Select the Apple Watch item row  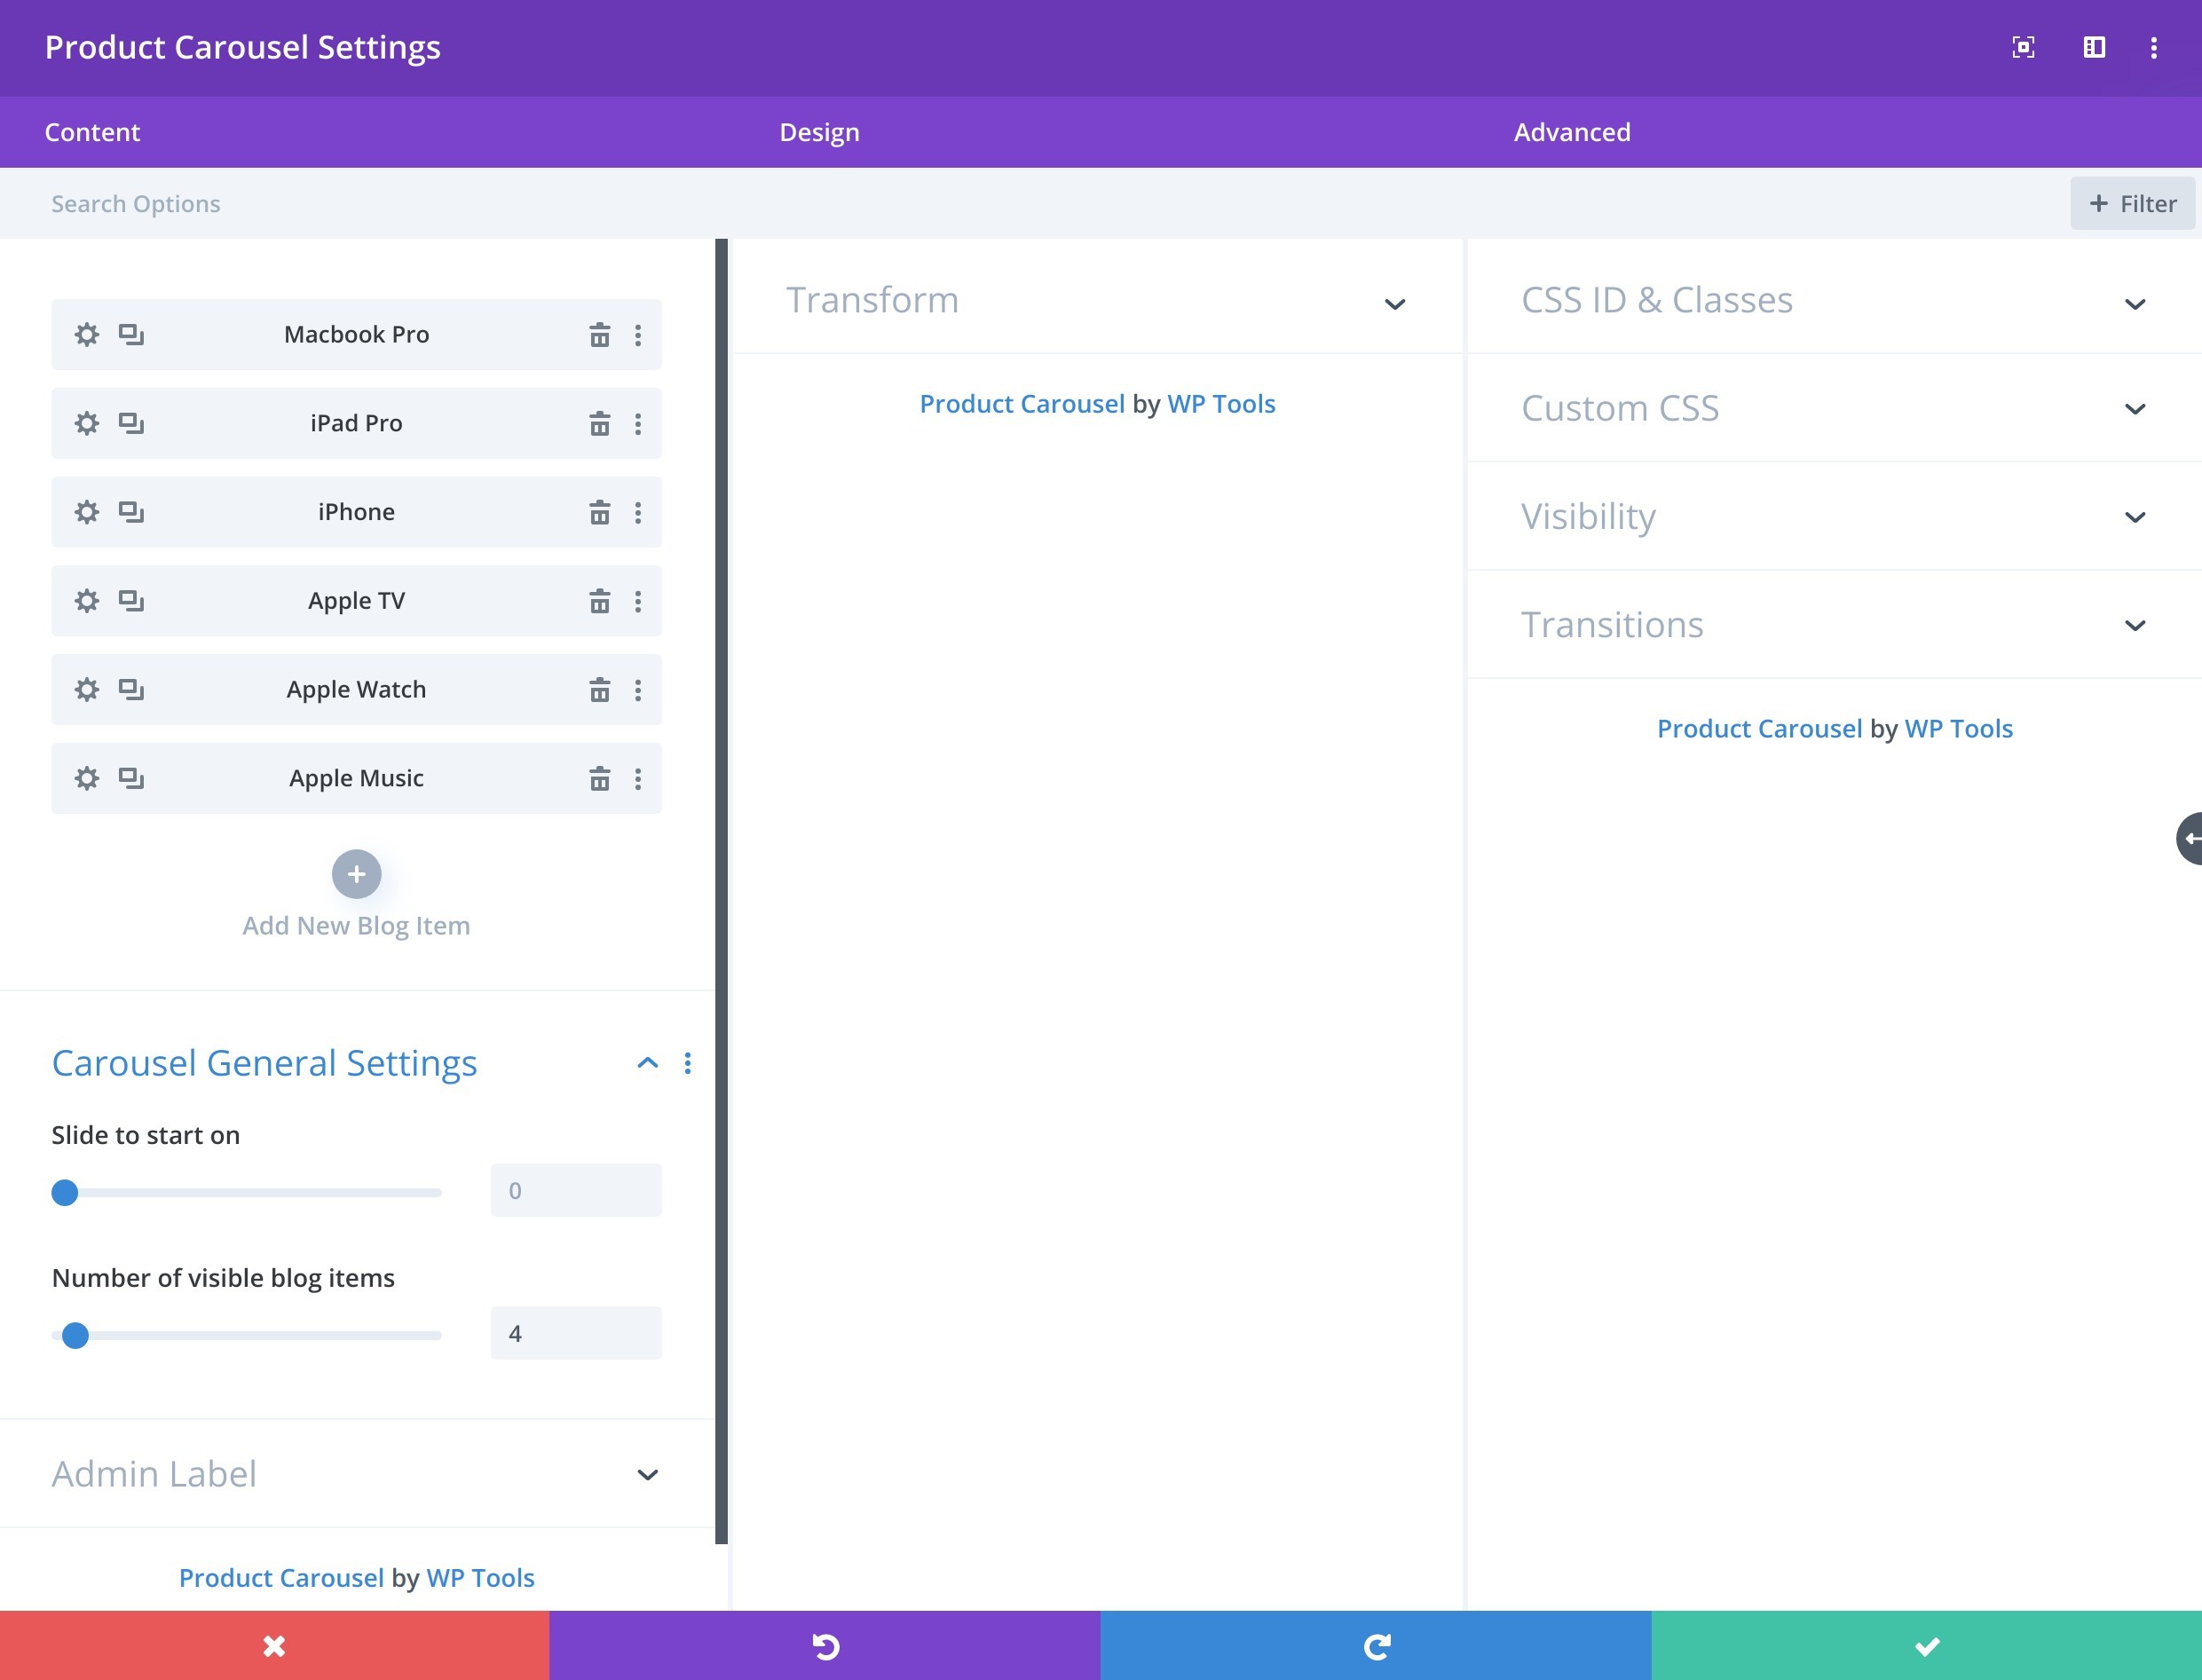coord(356,690)
